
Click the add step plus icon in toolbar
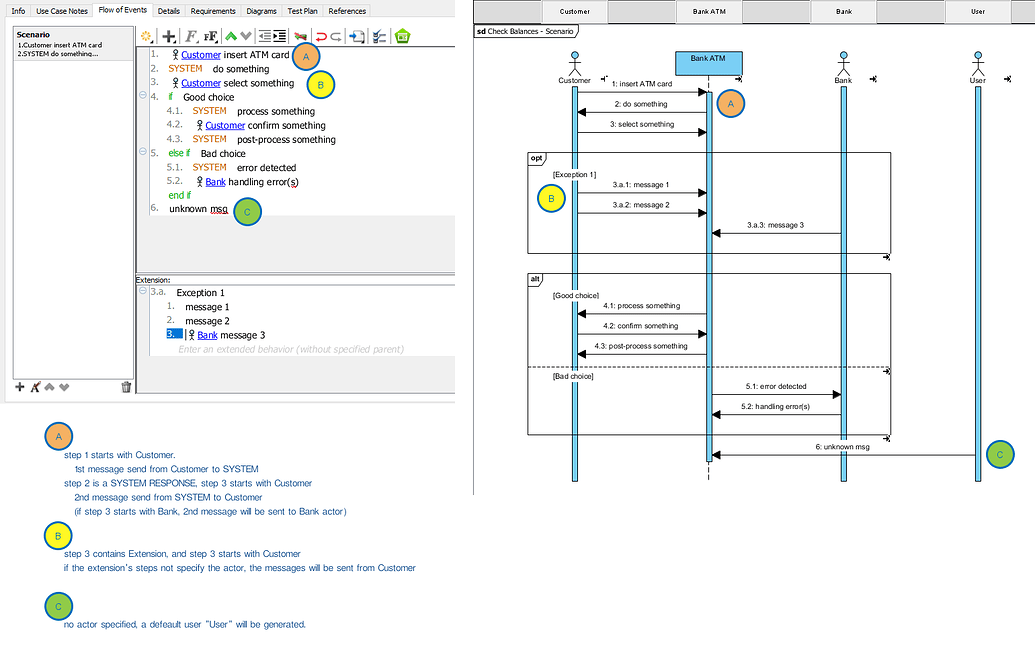coord(169,36)
